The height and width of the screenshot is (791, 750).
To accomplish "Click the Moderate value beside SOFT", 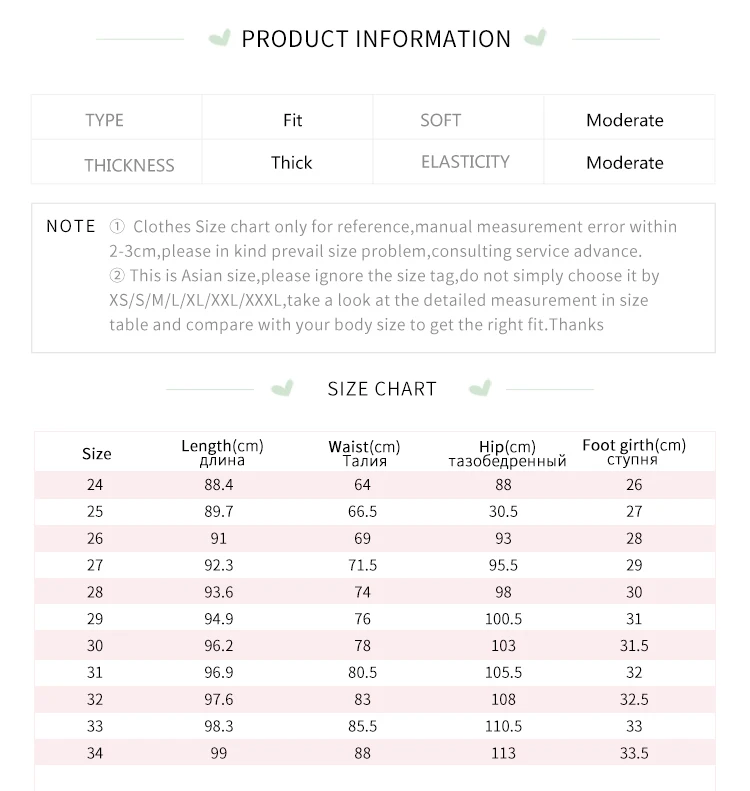I will pos(624,121).
